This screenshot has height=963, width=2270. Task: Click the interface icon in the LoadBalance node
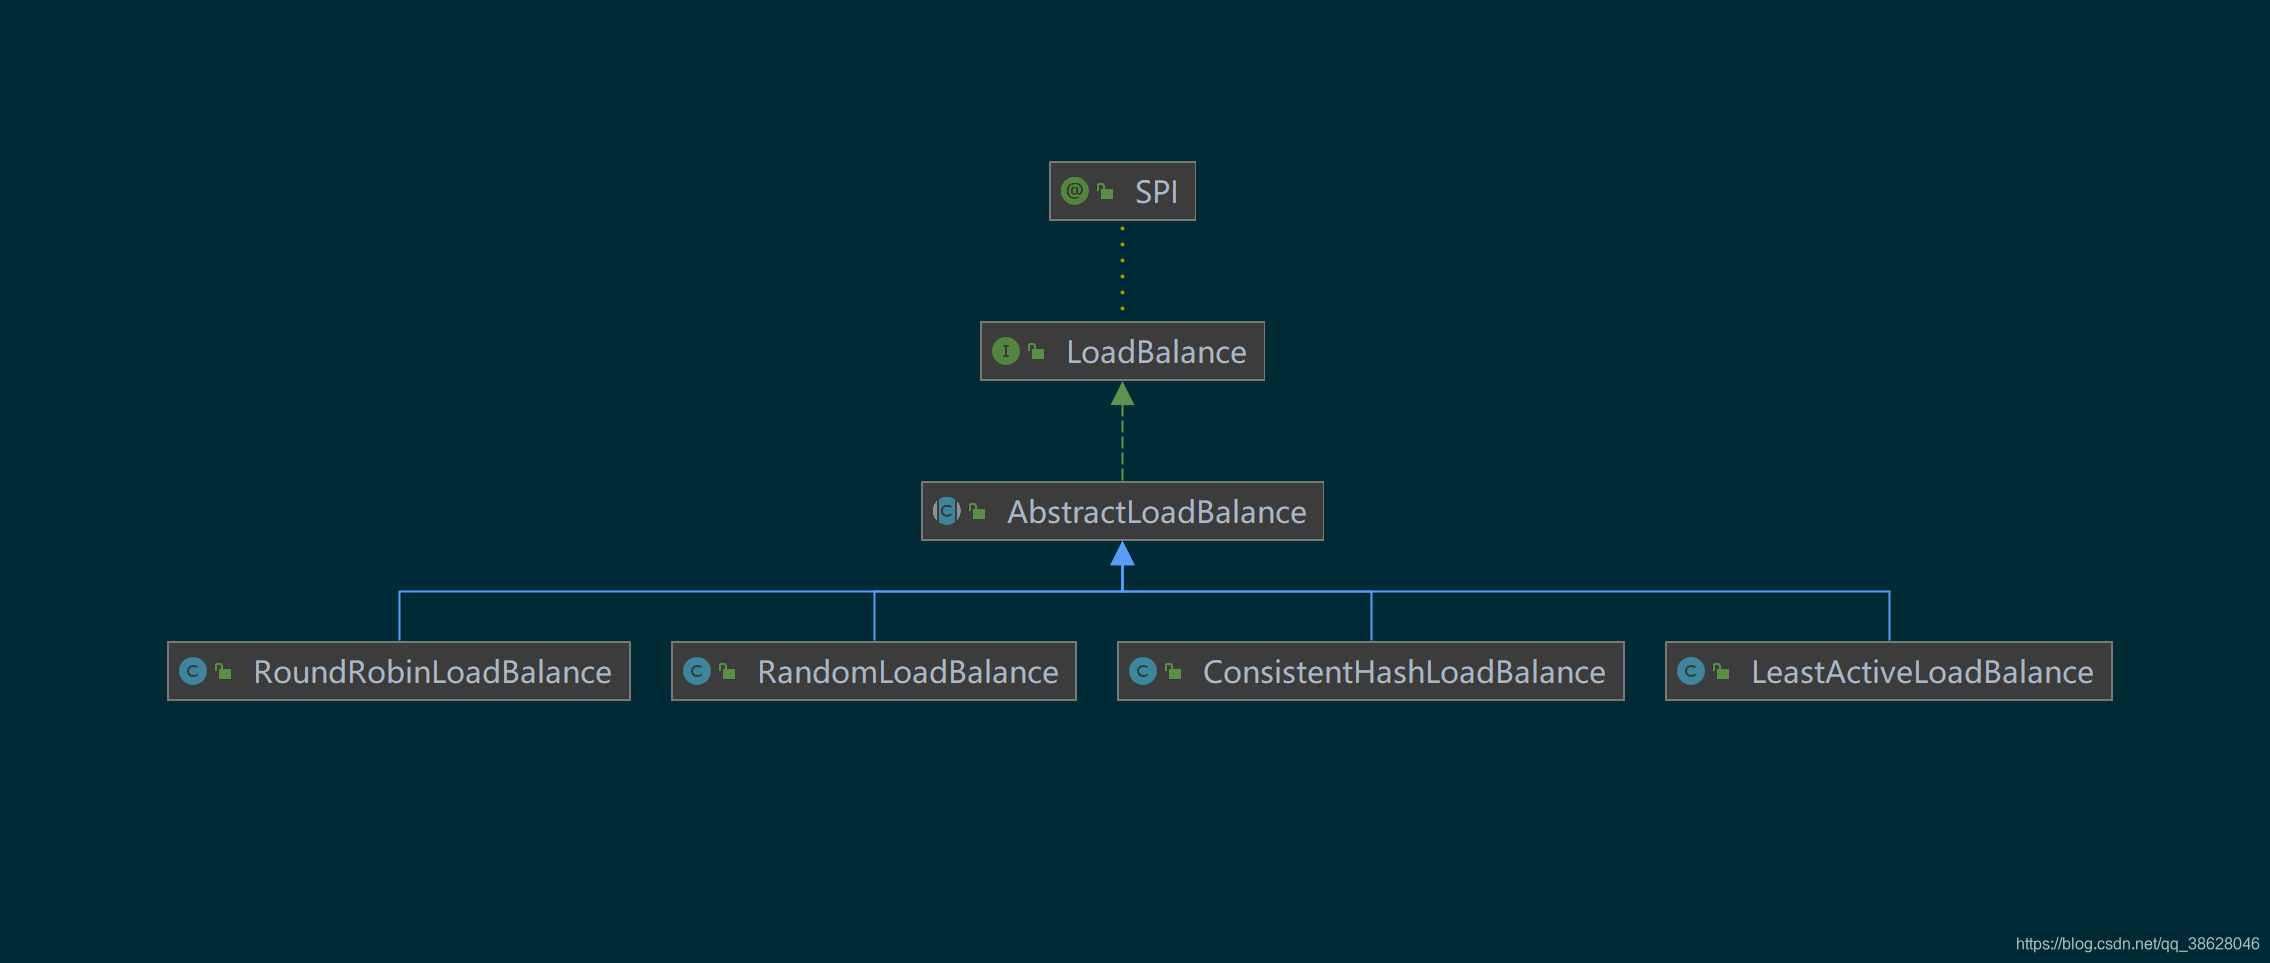coord(1005,351)
